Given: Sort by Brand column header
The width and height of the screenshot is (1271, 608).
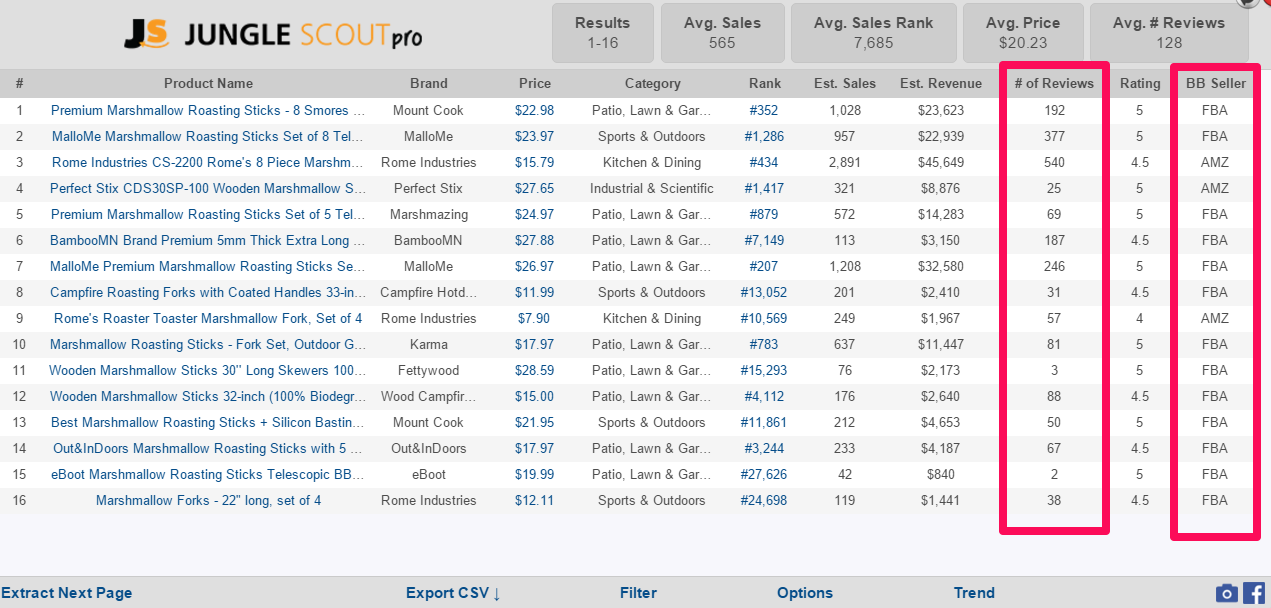Looking at the screenshot, I should [x=429, y=84].
